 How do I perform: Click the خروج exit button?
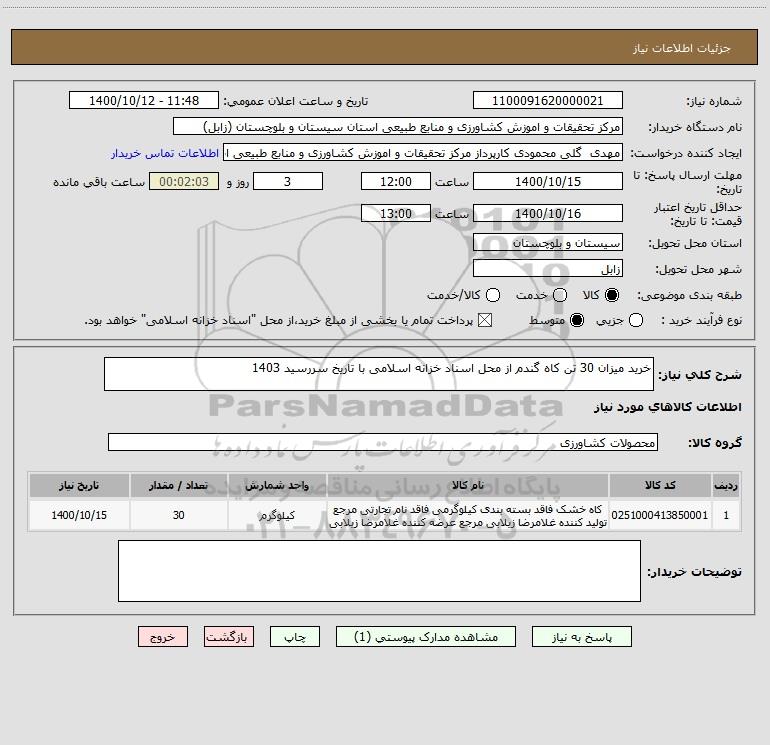(163, 636)
